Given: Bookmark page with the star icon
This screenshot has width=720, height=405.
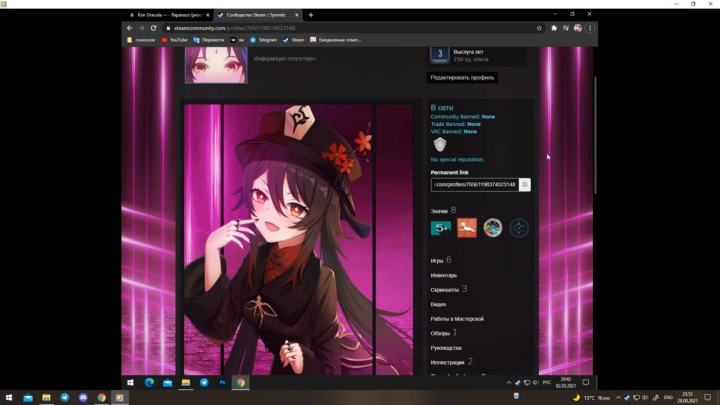Looking at the screenshot, I should [539, 28].
